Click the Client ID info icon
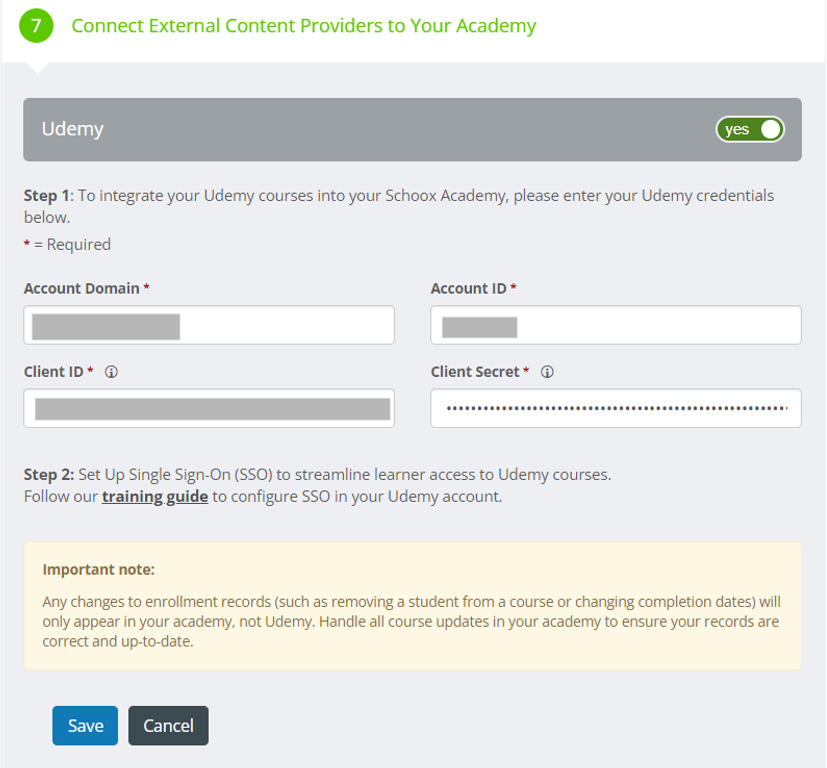827x768 pixels. pyautogui.click(x=111, y=372)
